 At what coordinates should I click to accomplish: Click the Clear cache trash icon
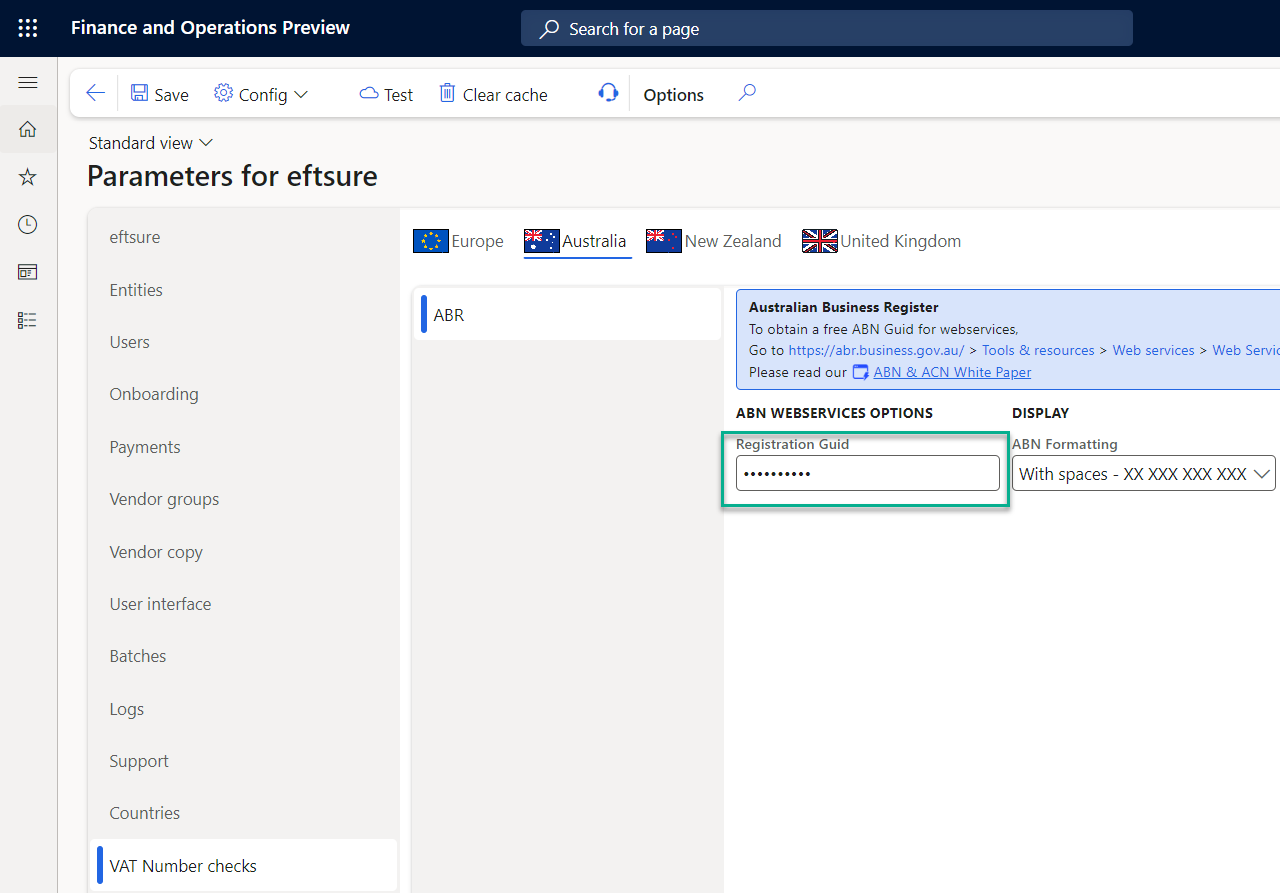tap(448, 94)
